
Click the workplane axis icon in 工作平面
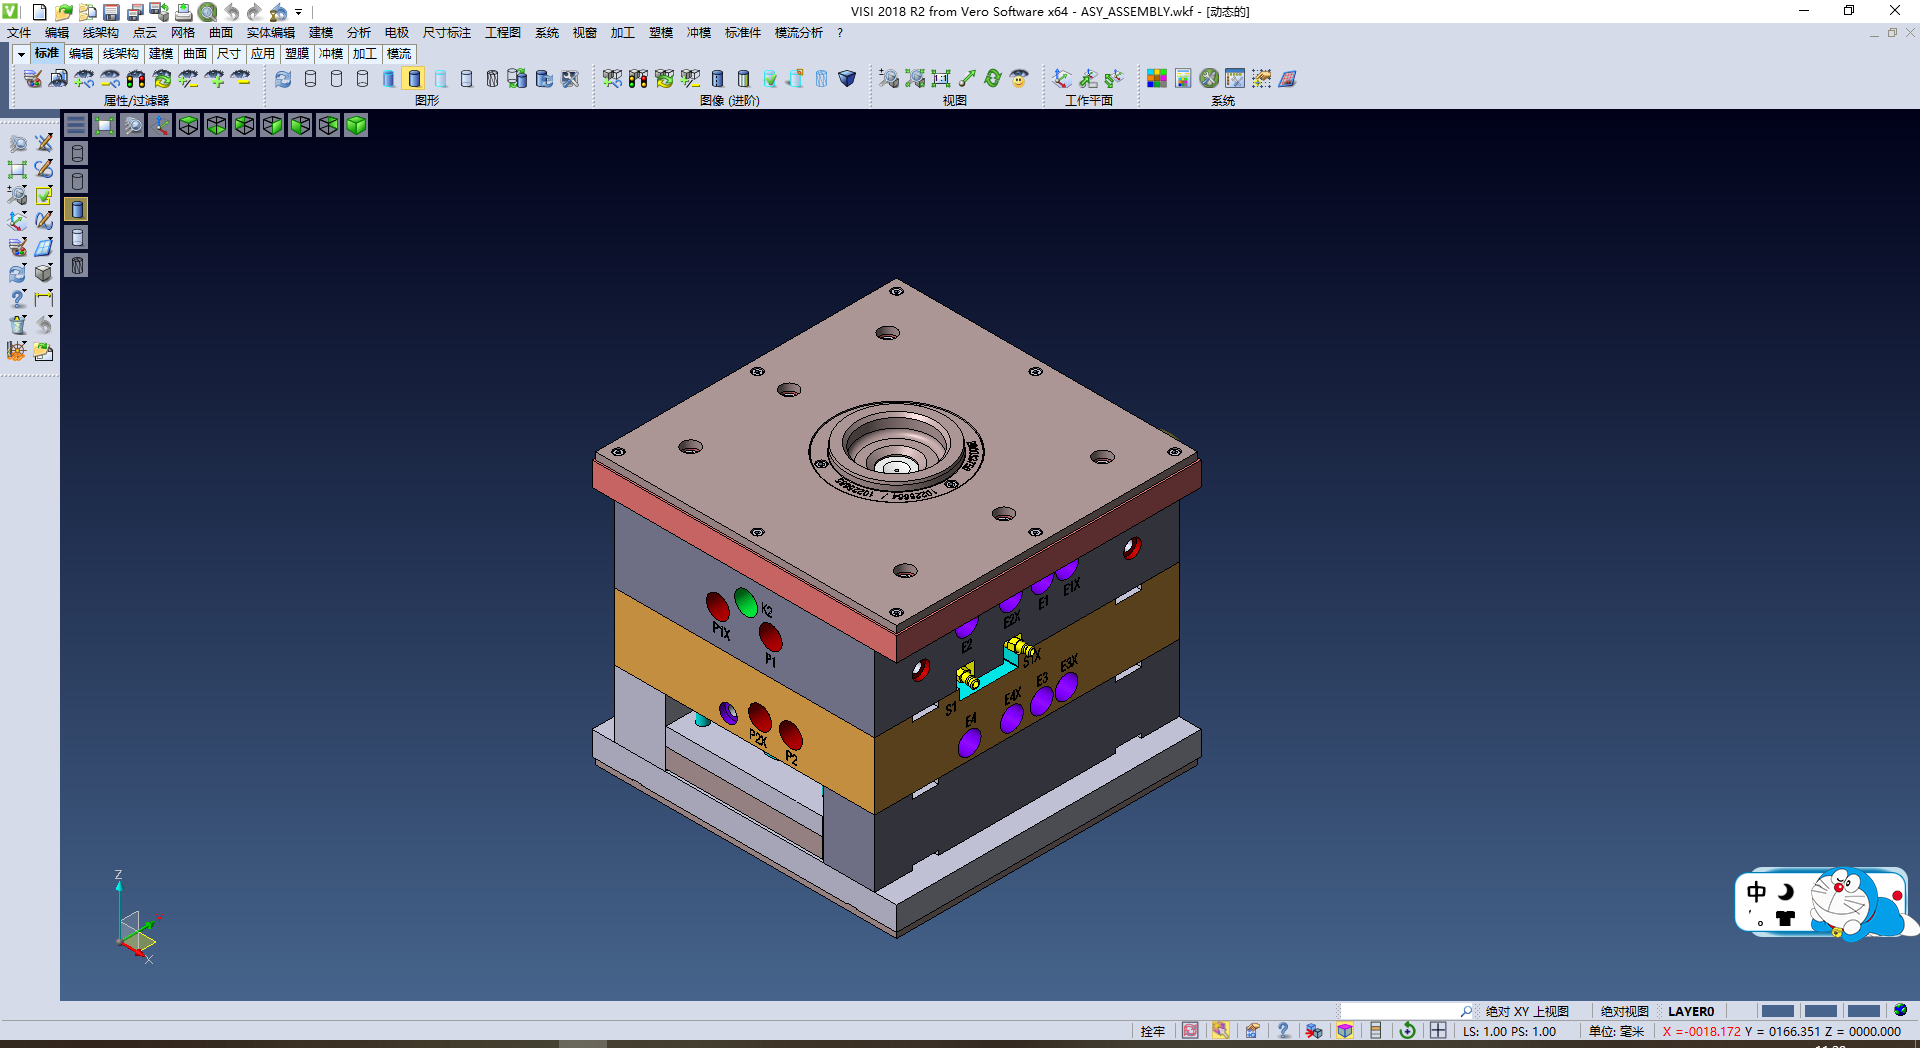[1062, 78]
